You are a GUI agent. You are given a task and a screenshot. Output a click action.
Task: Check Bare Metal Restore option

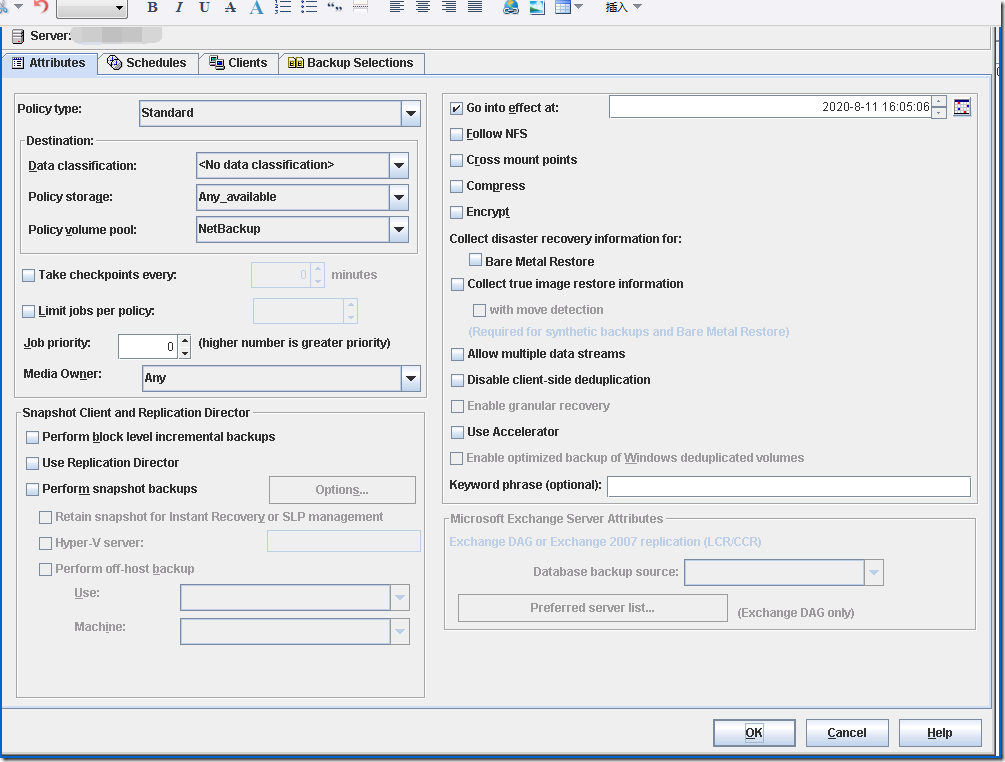click(x=476, y=260)
